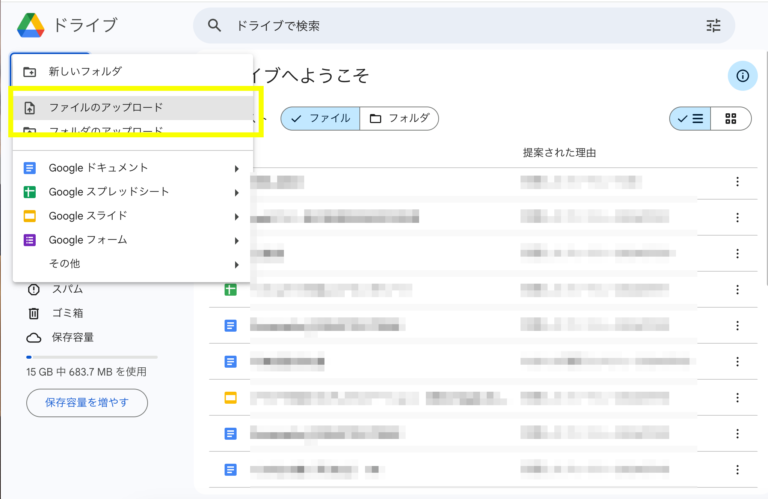This screenshot has width=768, height=499.
Task: Choose ファイルのアップロード from menu
Action: [106, 107]
